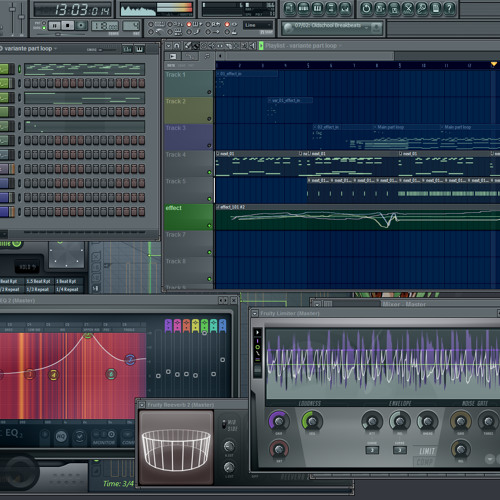Viewport: 500px width, 500px height.
Task: Mute Track 4 using its green dot toggle
Action: pos(209,172)
